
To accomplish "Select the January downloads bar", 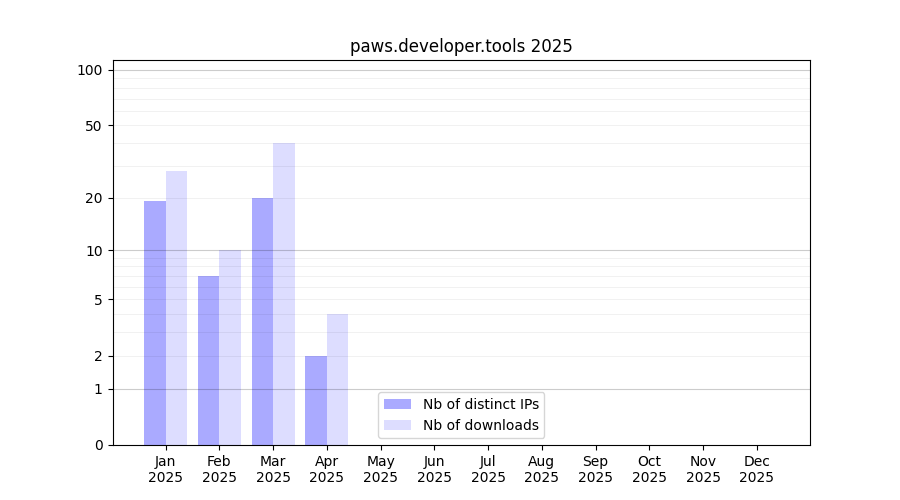I will coord(176,308).
